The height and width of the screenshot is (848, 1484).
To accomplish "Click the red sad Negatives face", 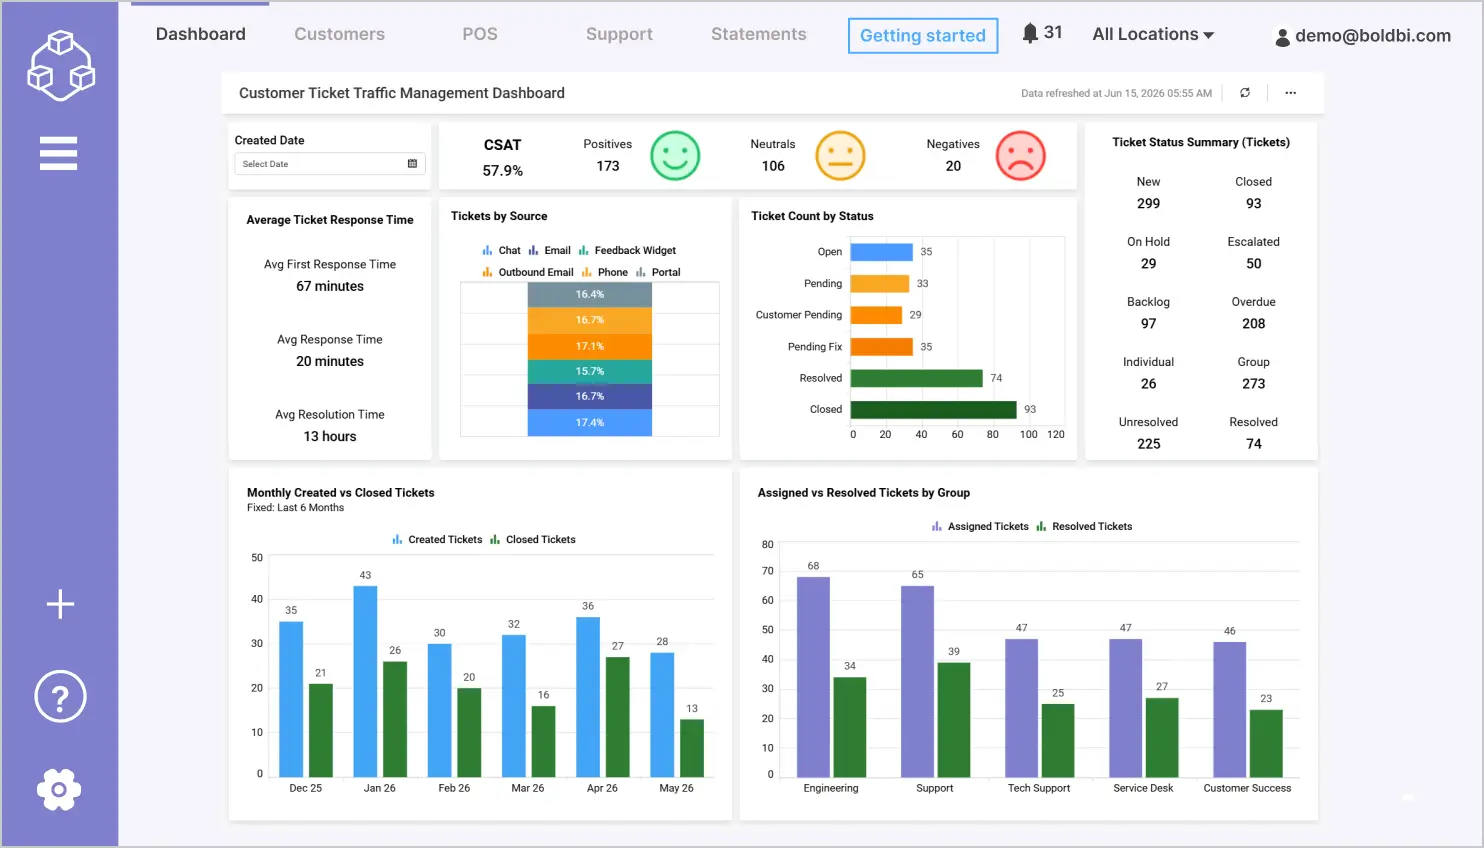I will 1020,156.
